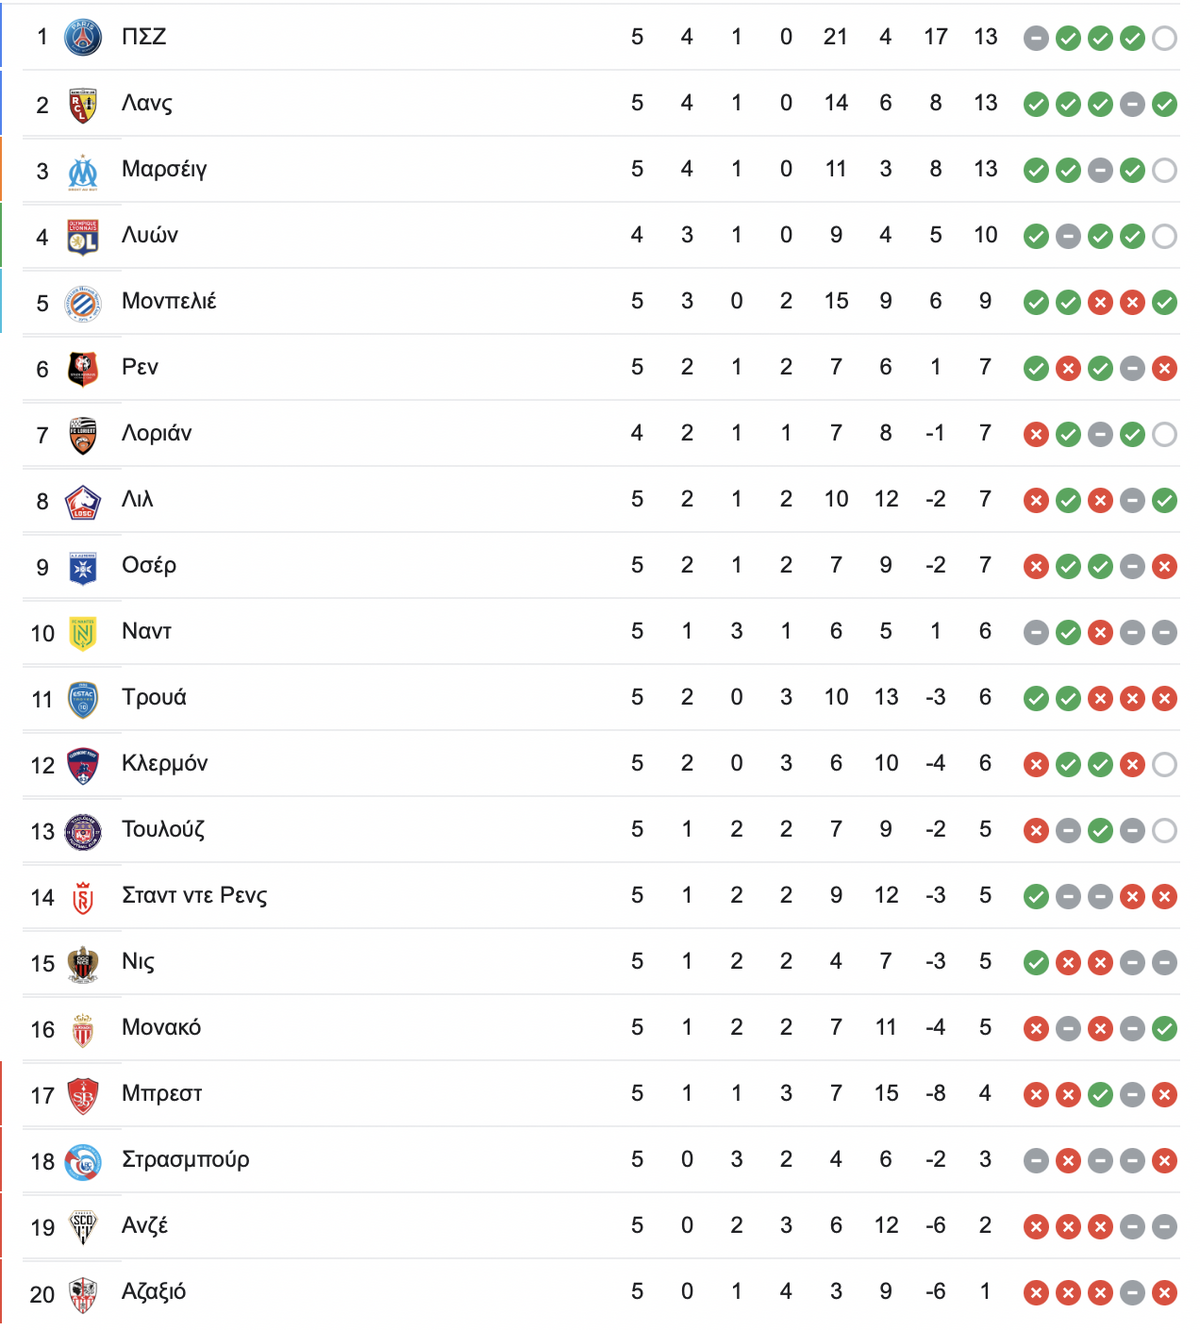Click the Λιλ club crest

click(x=83, y=499)
